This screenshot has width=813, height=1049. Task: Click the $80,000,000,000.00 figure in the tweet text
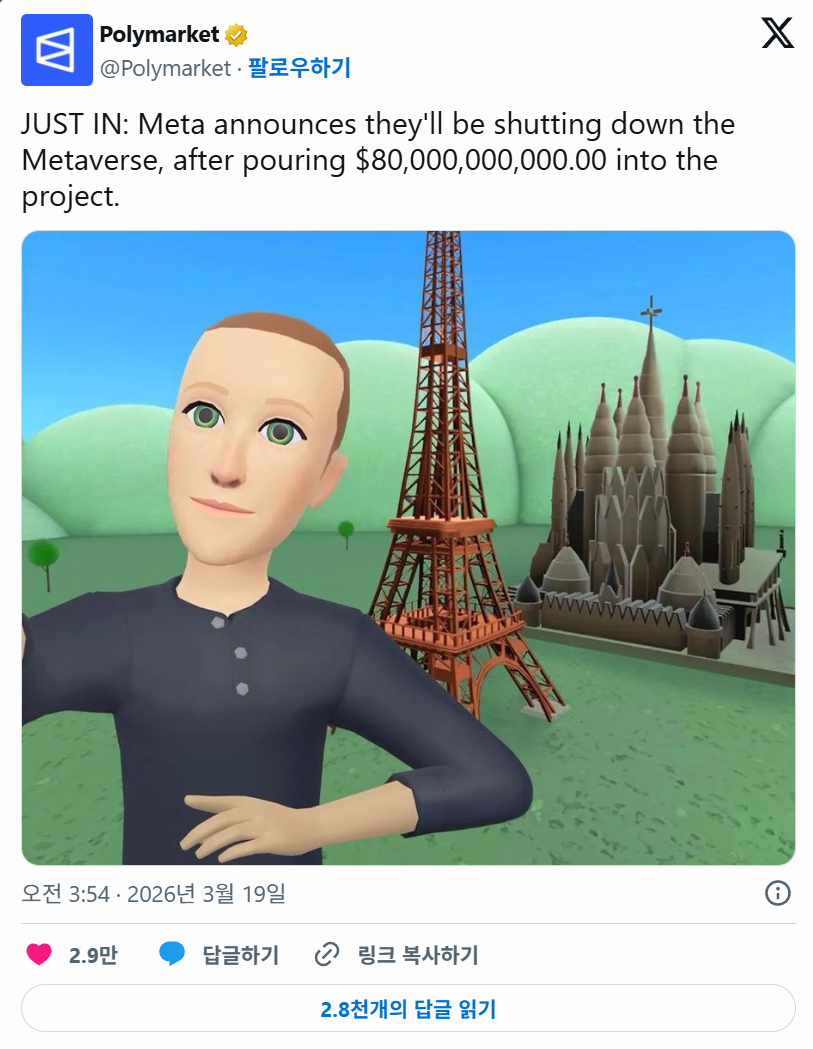[481, 161]
